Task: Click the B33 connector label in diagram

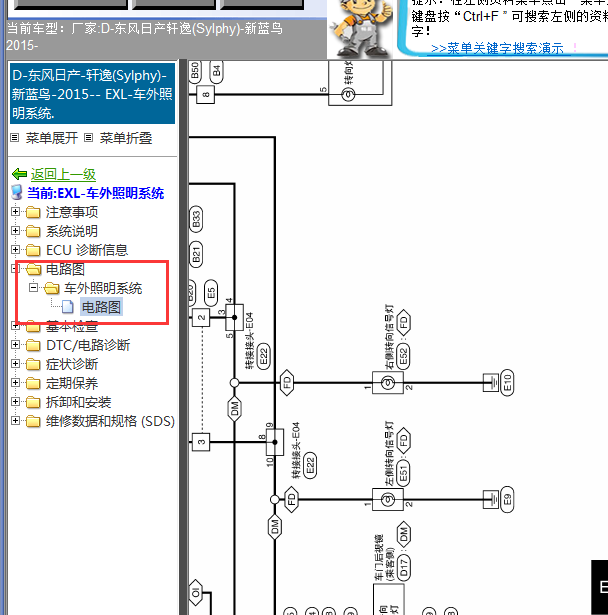Action: (x=196, y=219)
